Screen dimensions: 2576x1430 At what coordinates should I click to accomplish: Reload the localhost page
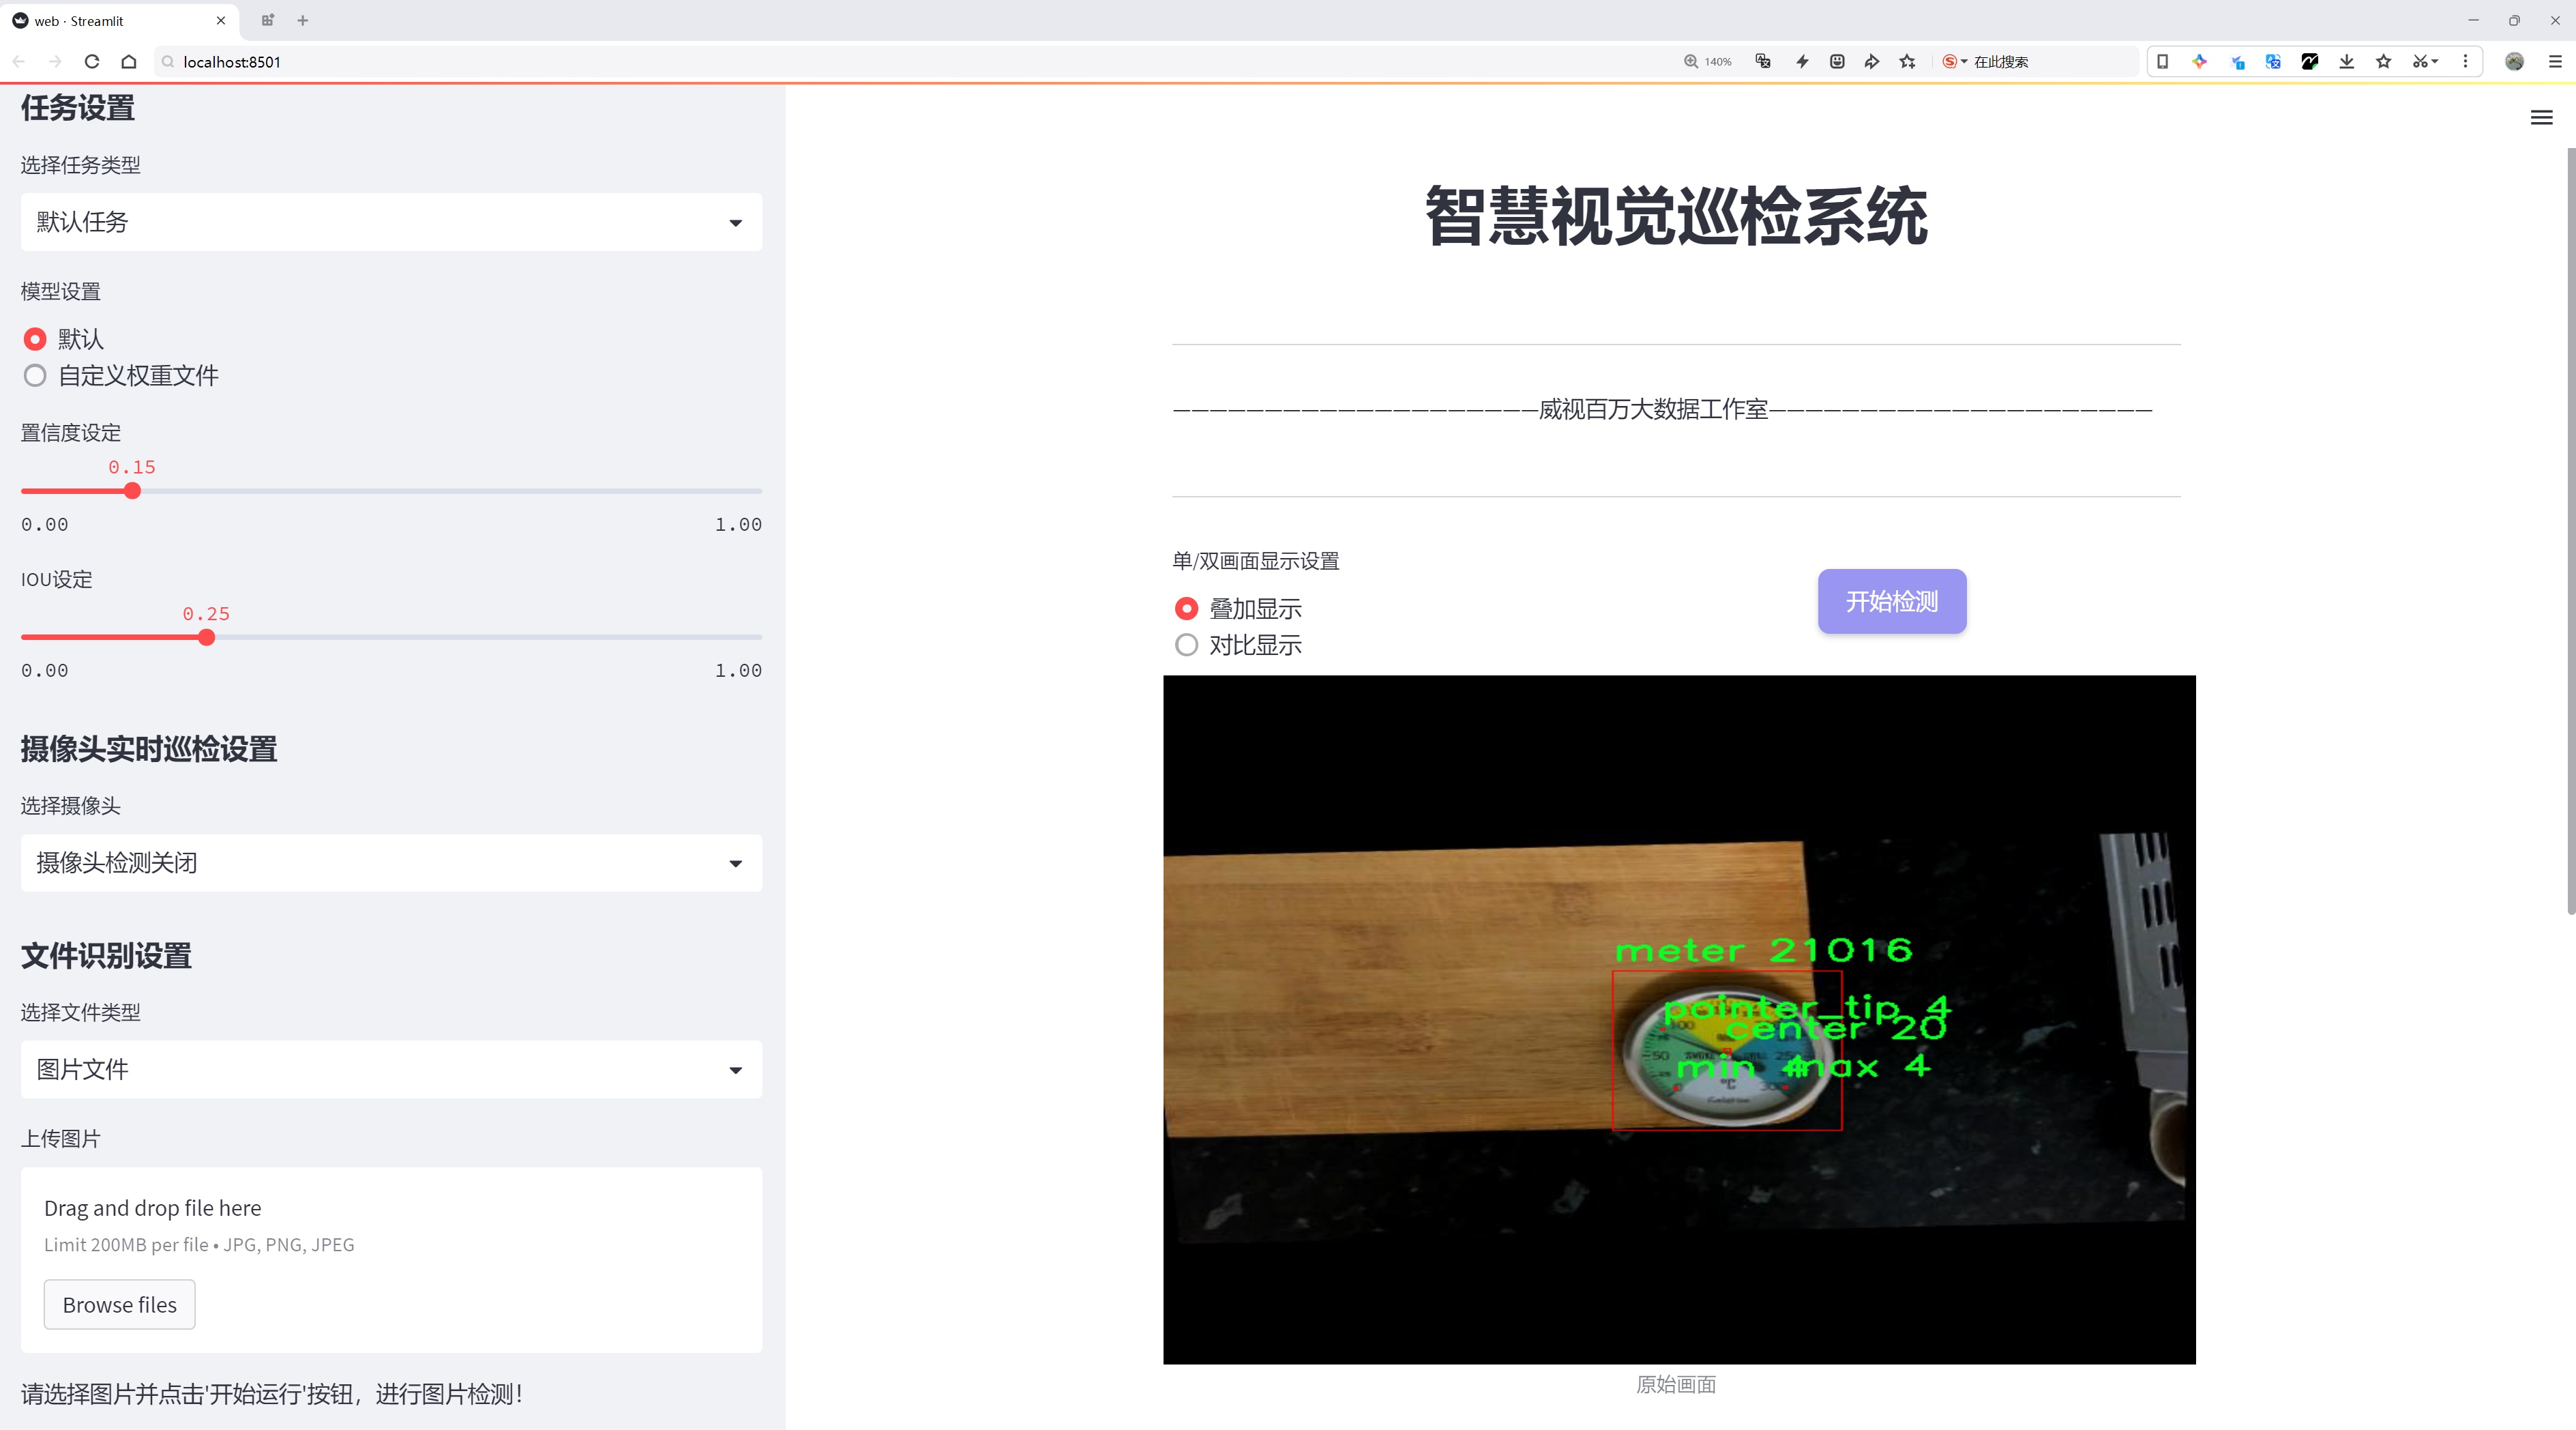[92, 62]
